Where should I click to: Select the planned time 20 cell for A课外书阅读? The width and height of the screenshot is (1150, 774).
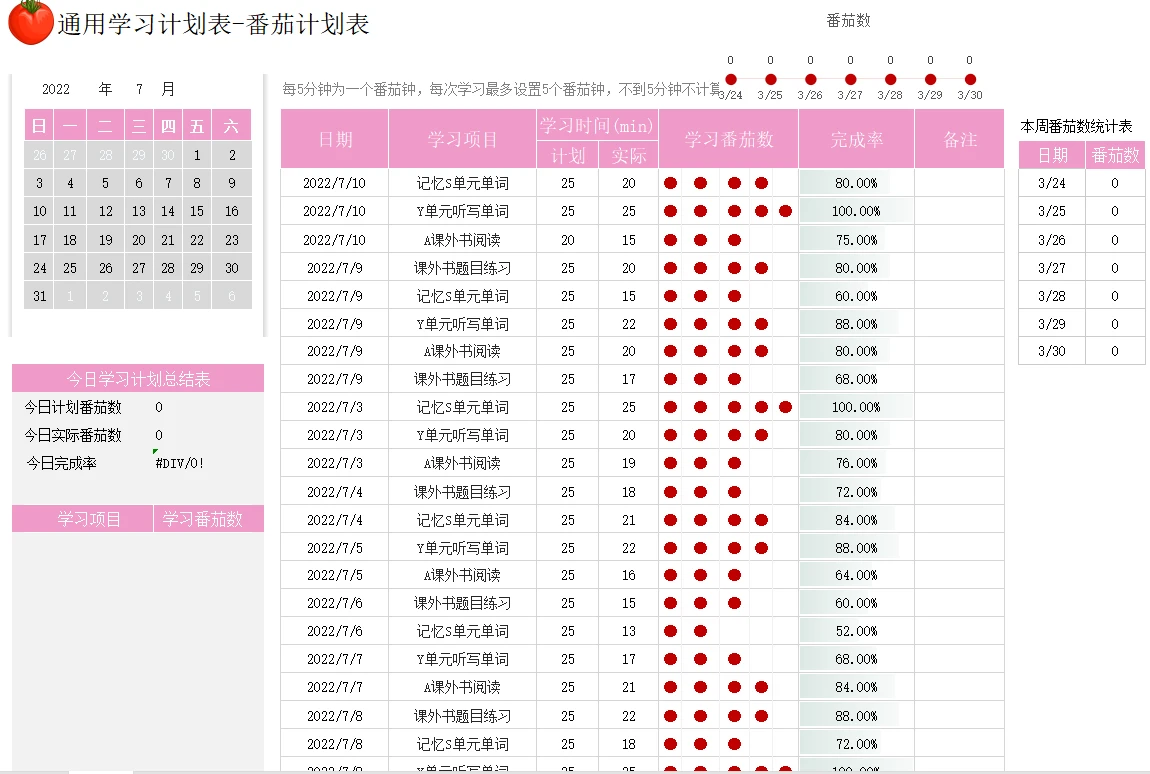tap(568, 240)
